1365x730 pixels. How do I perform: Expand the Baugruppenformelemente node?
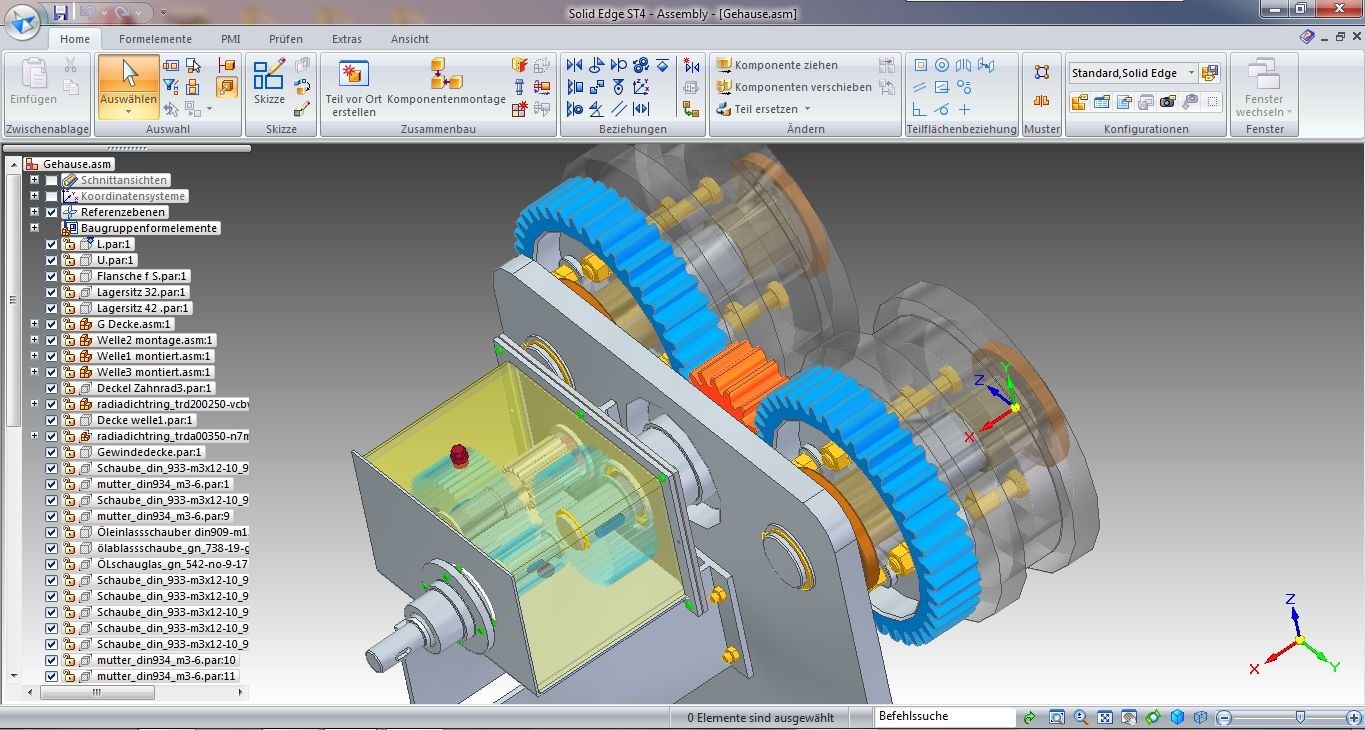coord(35,228)
